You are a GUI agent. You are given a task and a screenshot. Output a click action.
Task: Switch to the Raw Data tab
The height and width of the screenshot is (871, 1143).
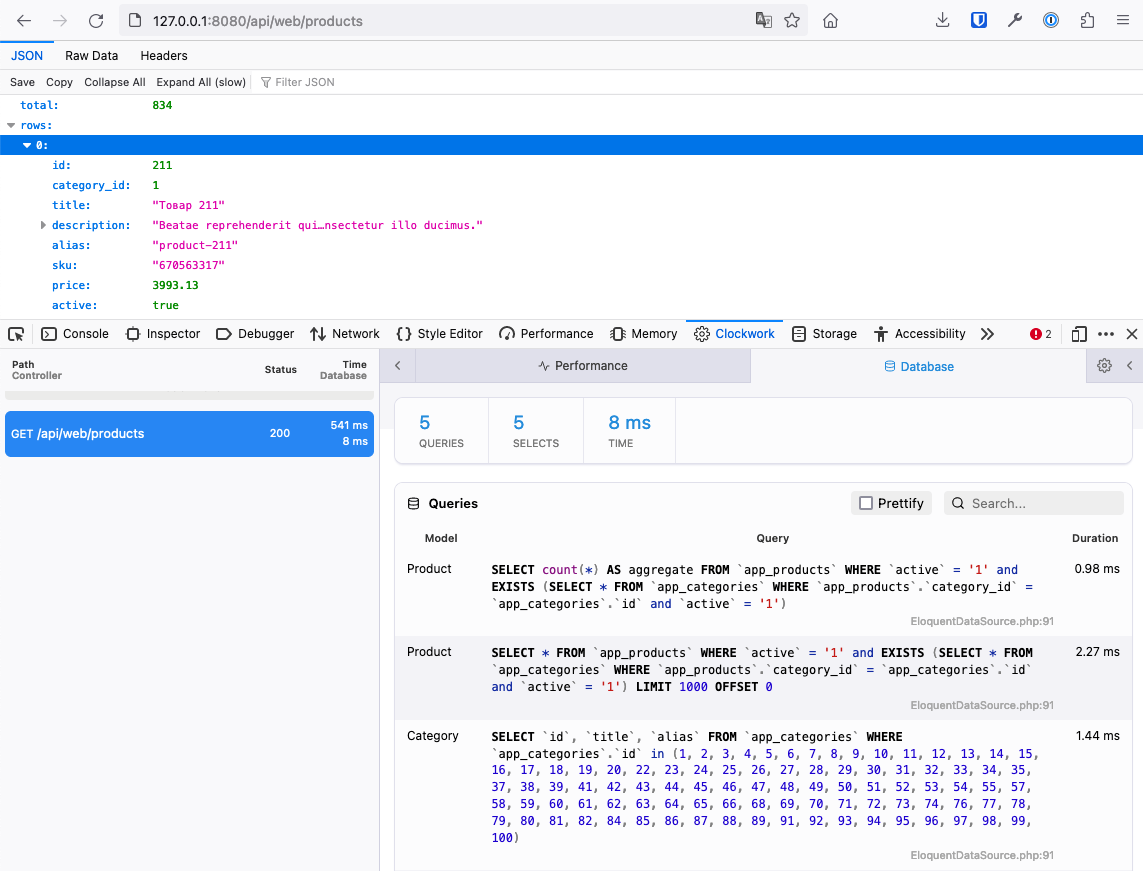(91, 55)
